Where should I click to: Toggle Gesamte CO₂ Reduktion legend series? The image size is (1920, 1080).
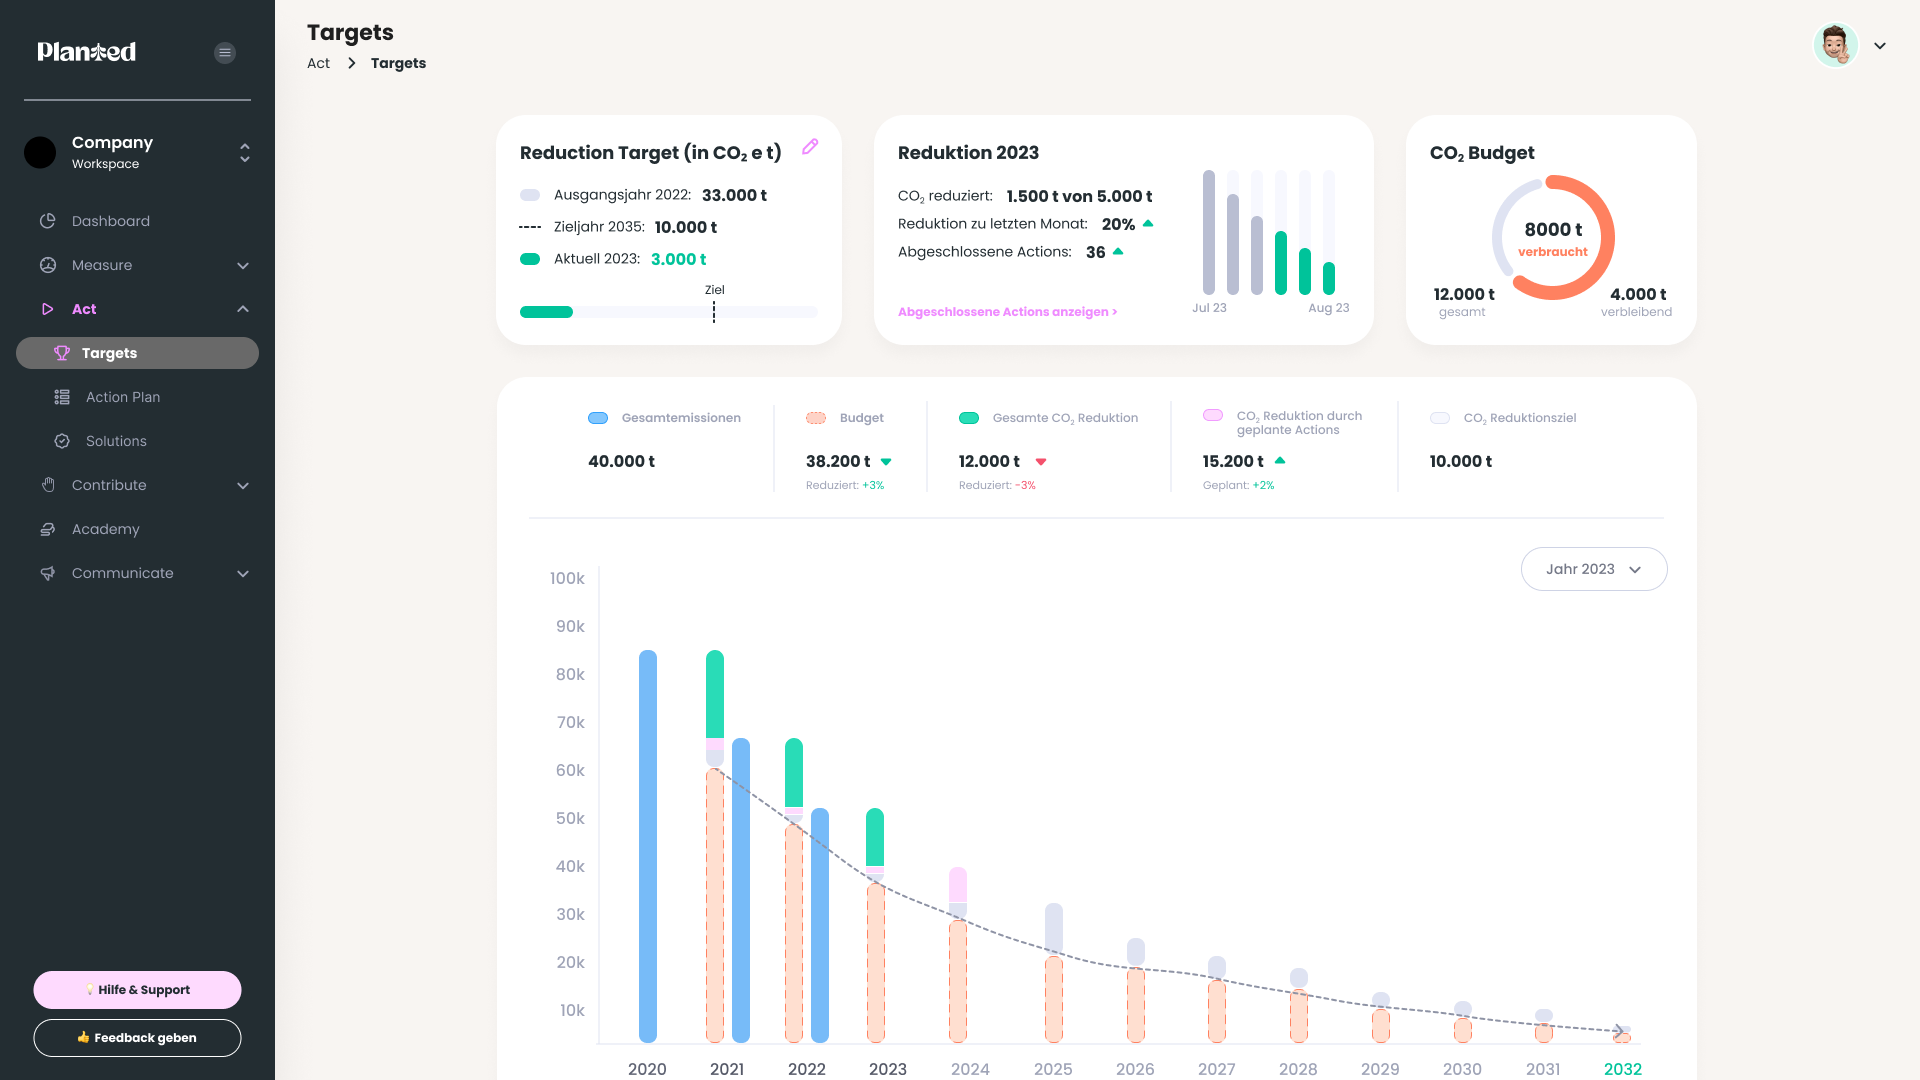pyautogui.click(x=969, y=418)
